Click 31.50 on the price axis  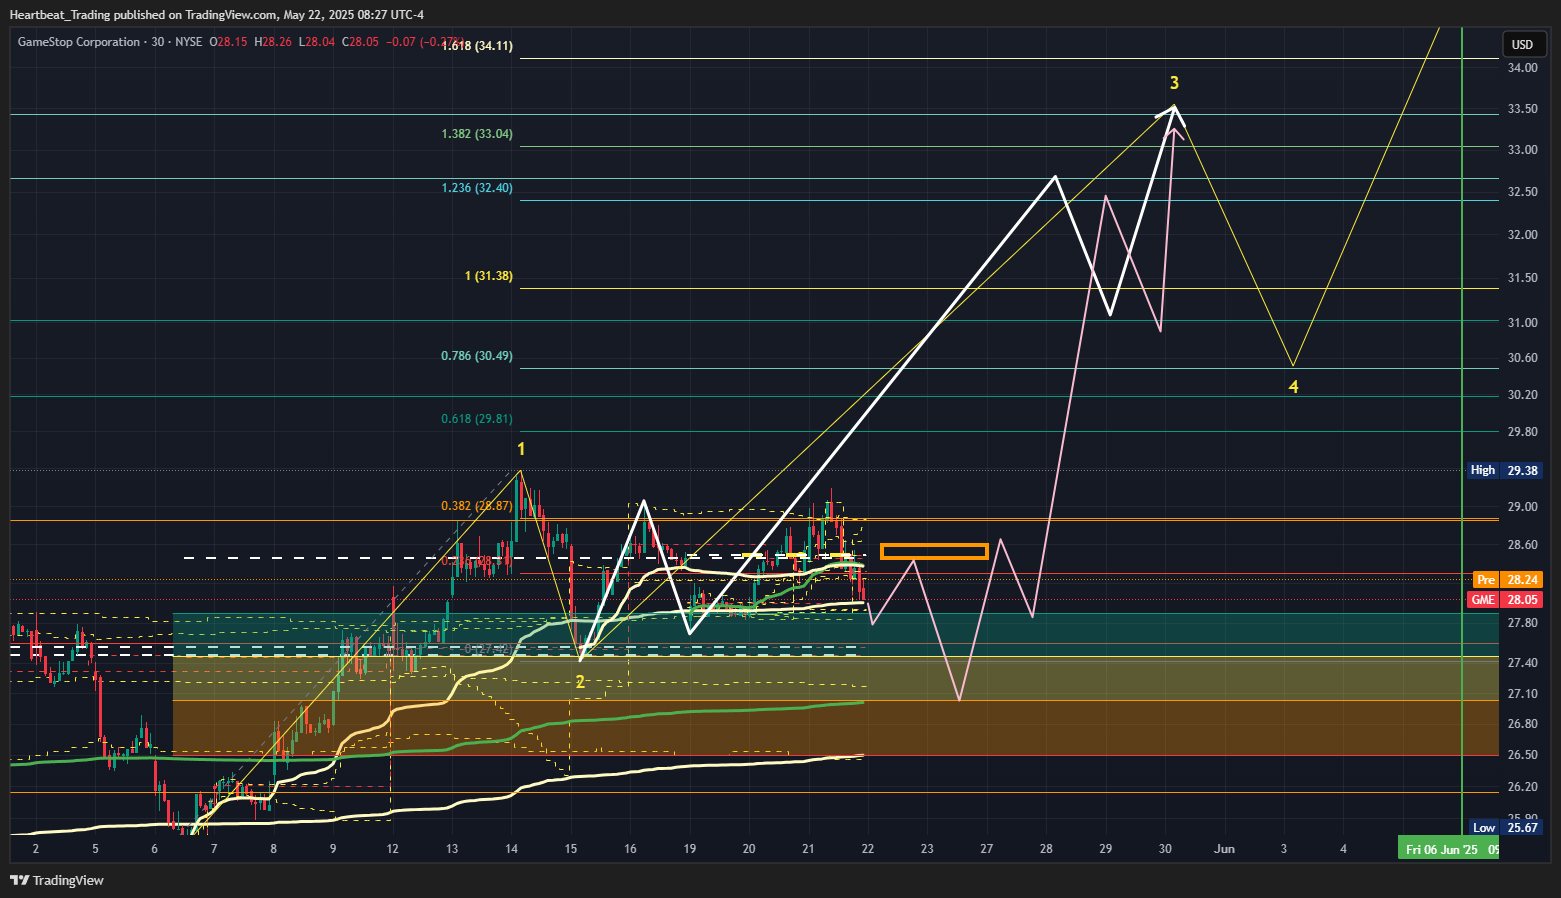tap(1523, 278)
